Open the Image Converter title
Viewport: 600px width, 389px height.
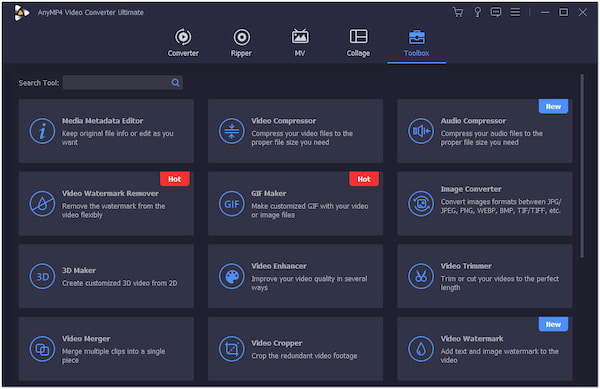[x=471, y=189]
